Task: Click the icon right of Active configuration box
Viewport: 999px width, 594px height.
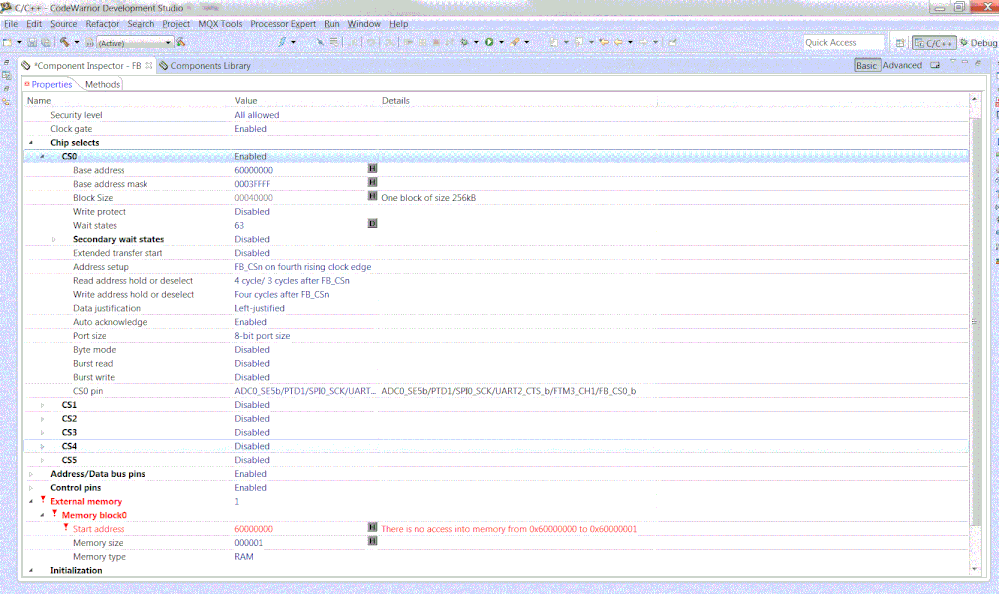Action: point(181,43)
